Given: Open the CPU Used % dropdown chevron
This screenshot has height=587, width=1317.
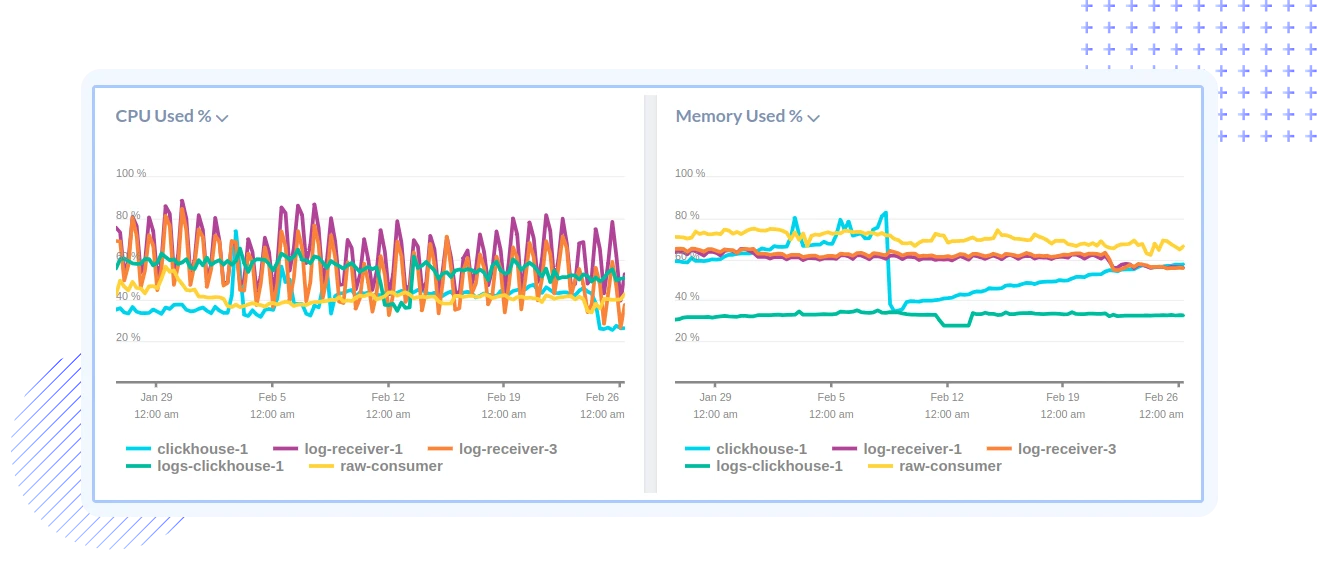Looking at the screenshot, I should pos(222,118).
